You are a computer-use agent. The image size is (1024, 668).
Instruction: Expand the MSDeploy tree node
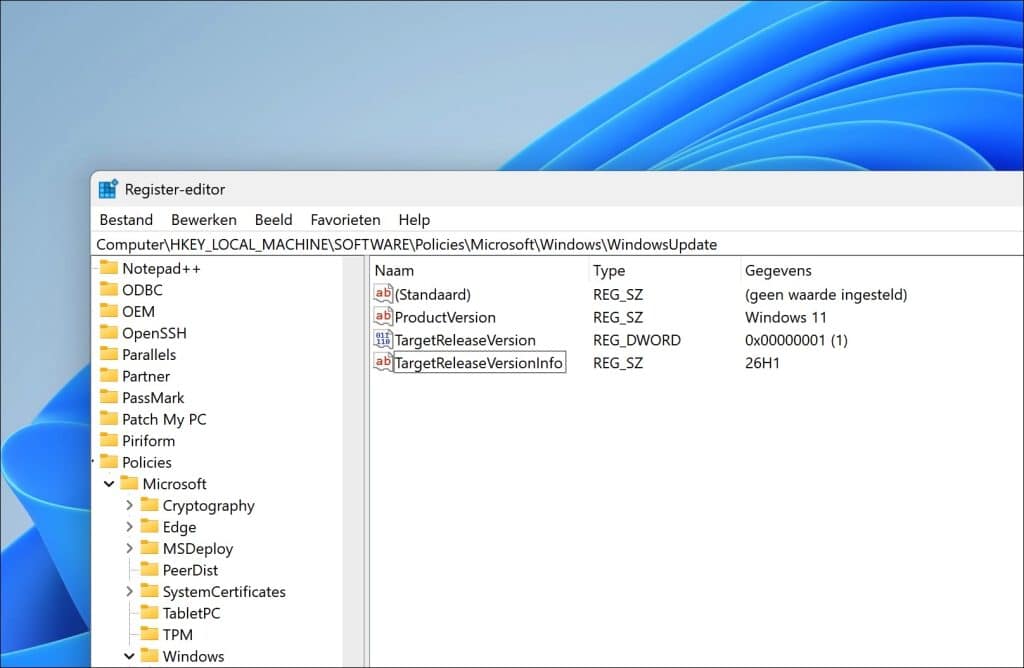click(129, 549)
